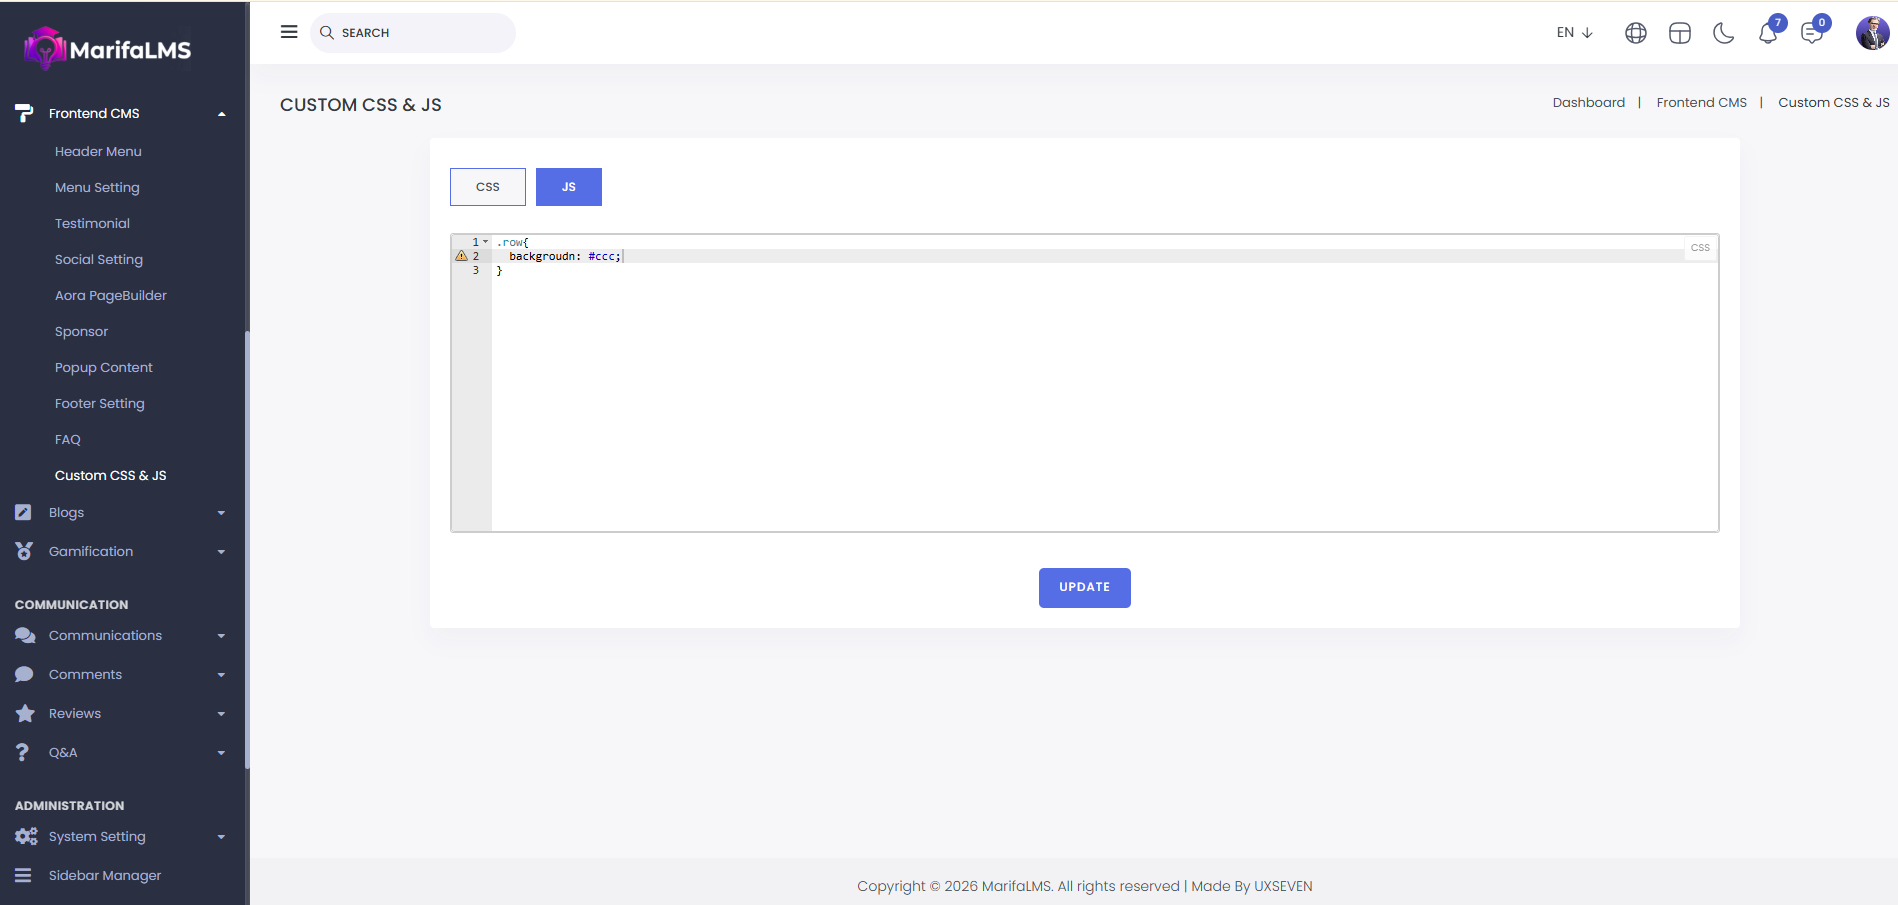Open the chat messages icon
Screen dimensions: 1898x905
pyautogui.click(x=1811, y=33)
